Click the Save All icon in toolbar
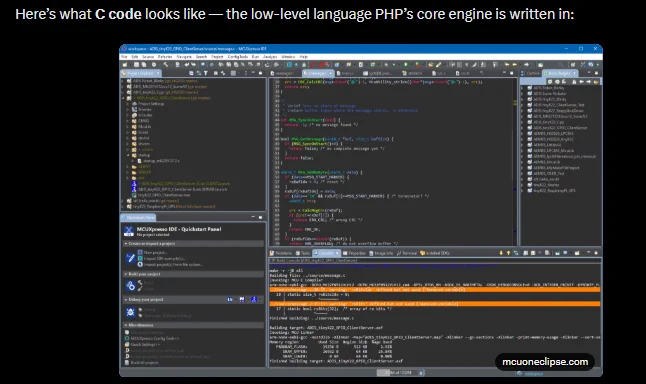Viewport: 646px width, 384px height. [x=144, y=65]
